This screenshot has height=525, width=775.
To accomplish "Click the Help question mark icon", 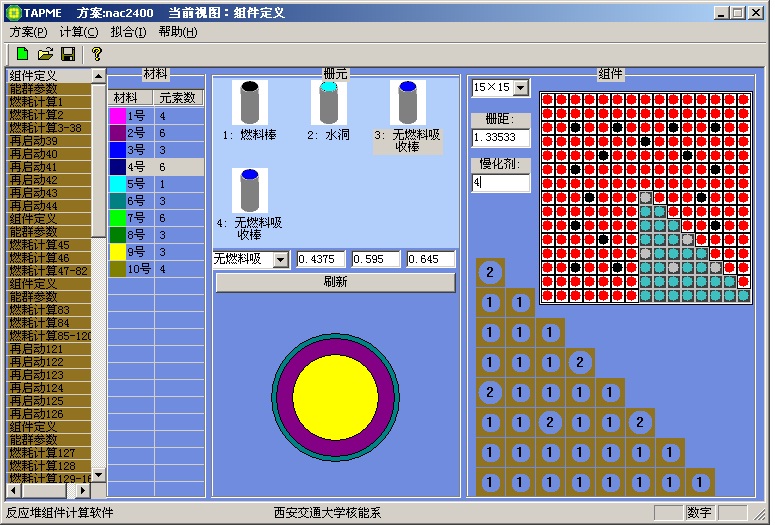I will [97, 53].
